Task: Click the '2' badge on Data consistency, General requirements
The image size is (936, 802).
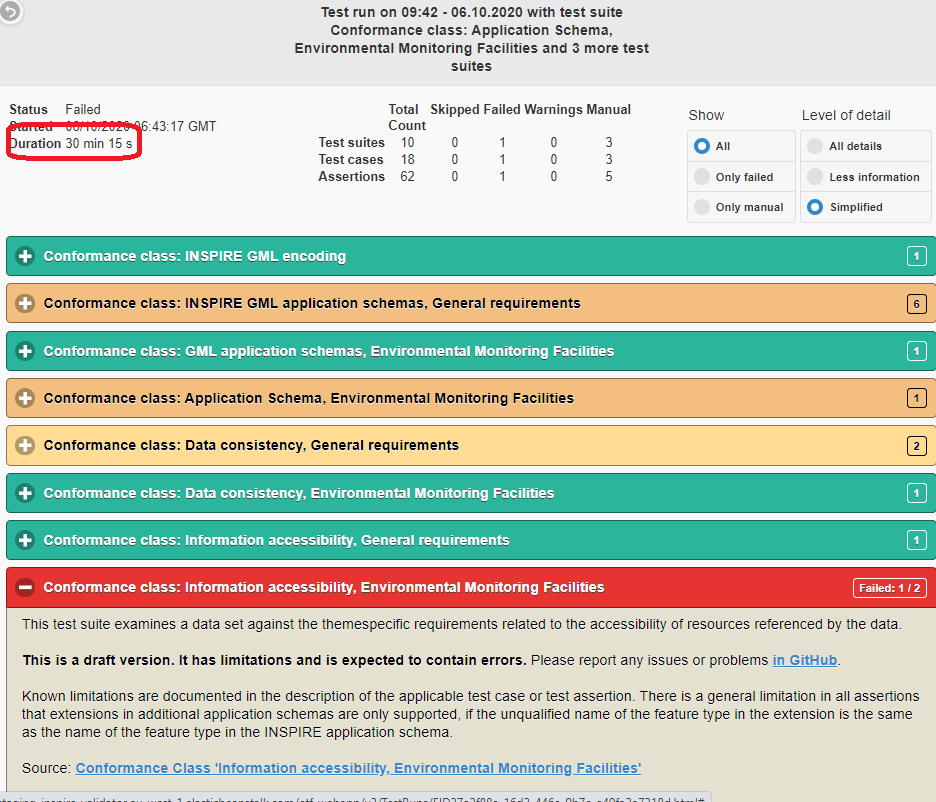Action: [916, 445]
